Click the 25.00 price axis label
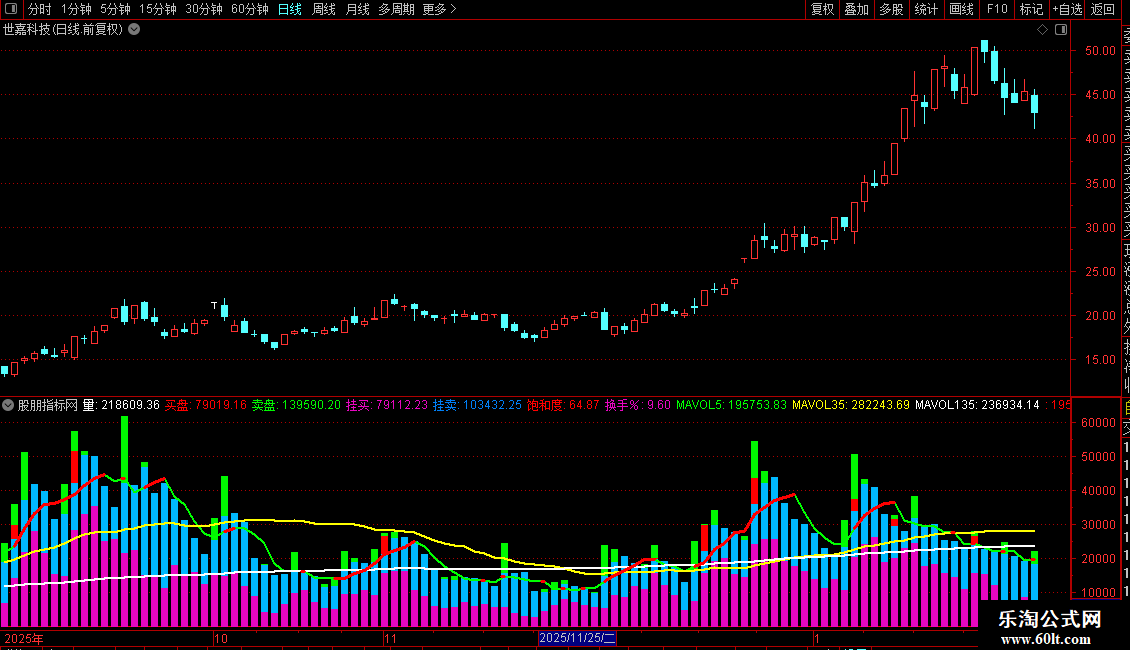 coord(1100,271)
